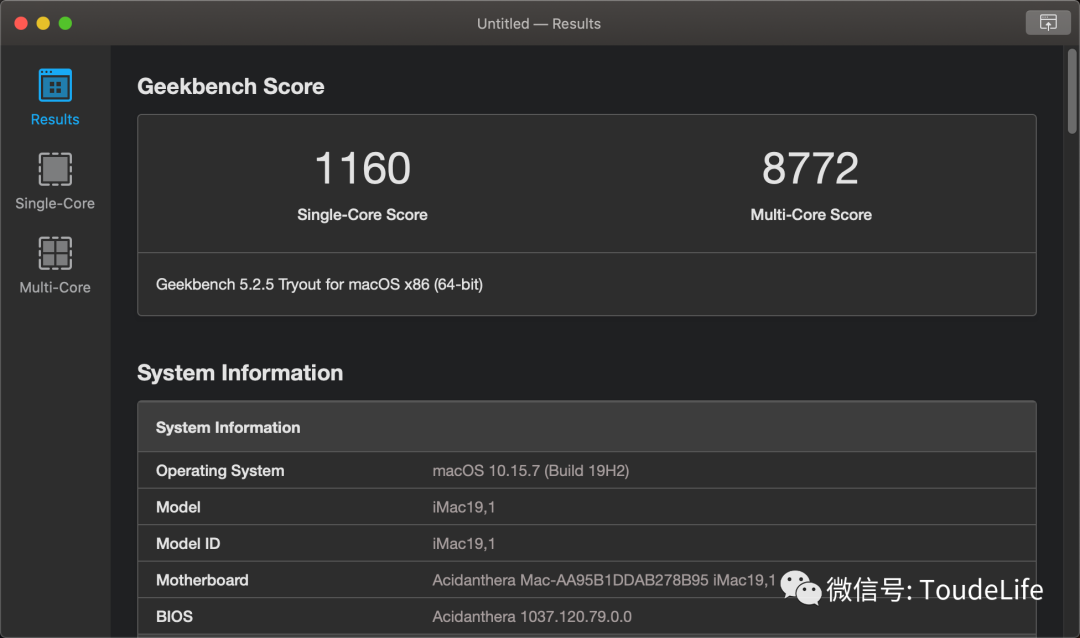1080x638 pixels.
Task: Click the Single-Core Score label
Action: [362, 215]
